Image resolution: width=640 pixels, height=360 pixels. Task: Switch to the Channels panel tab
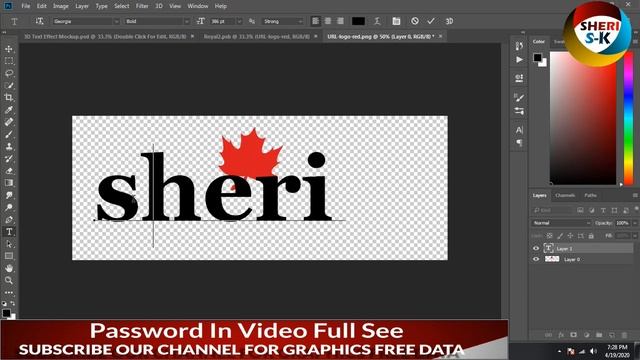point(565,196)
